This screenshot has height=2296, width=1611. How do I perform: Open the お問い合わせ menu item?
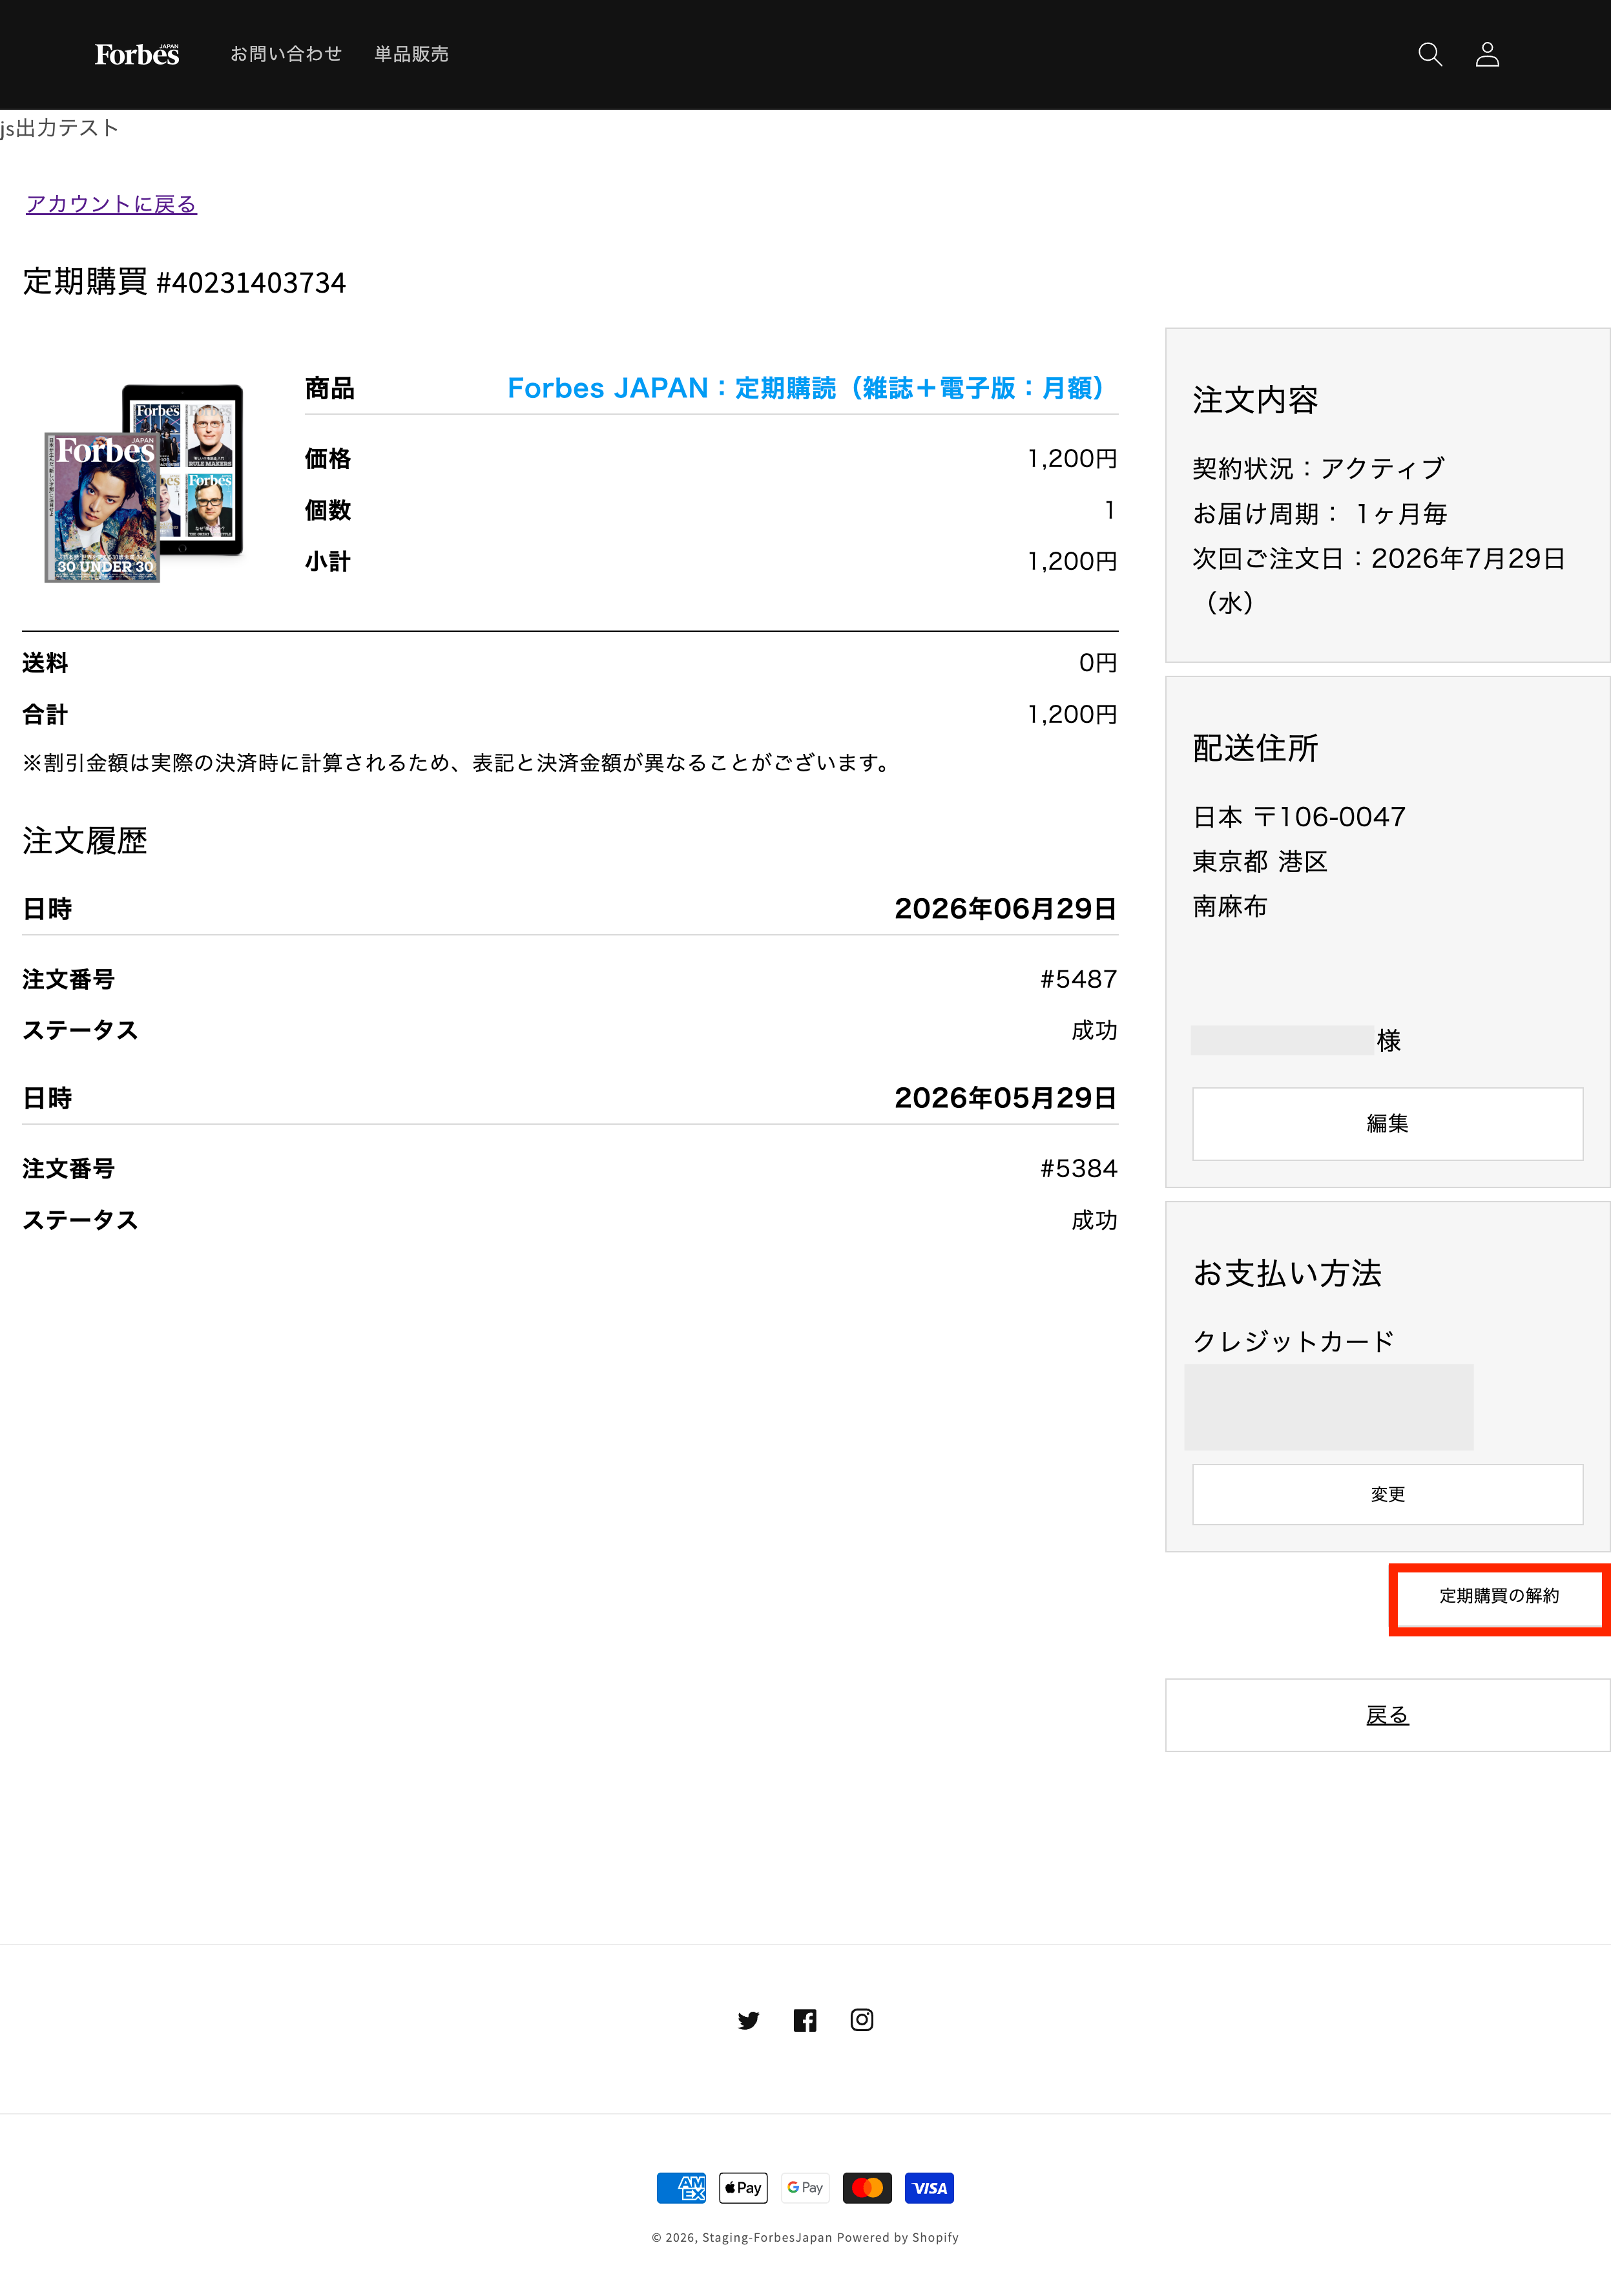(286, 54)
